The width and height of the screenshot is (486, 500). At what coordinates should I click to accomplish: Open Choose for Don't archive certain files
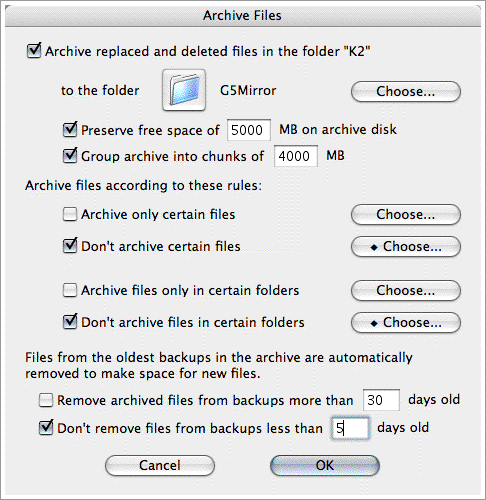406,246
